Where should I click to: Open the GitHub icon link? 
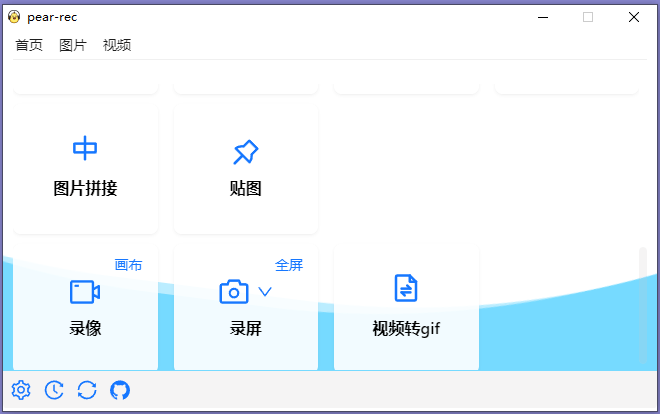[x=120, y=390]
